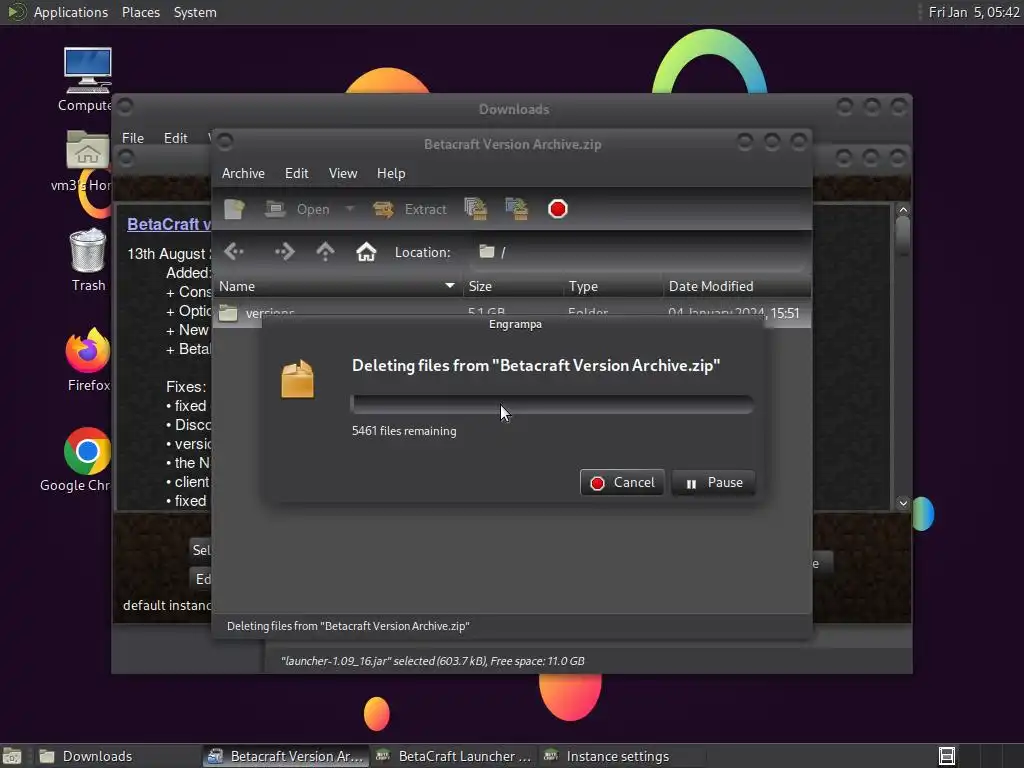Sort by the Size column header

click(x=513, y=286)
